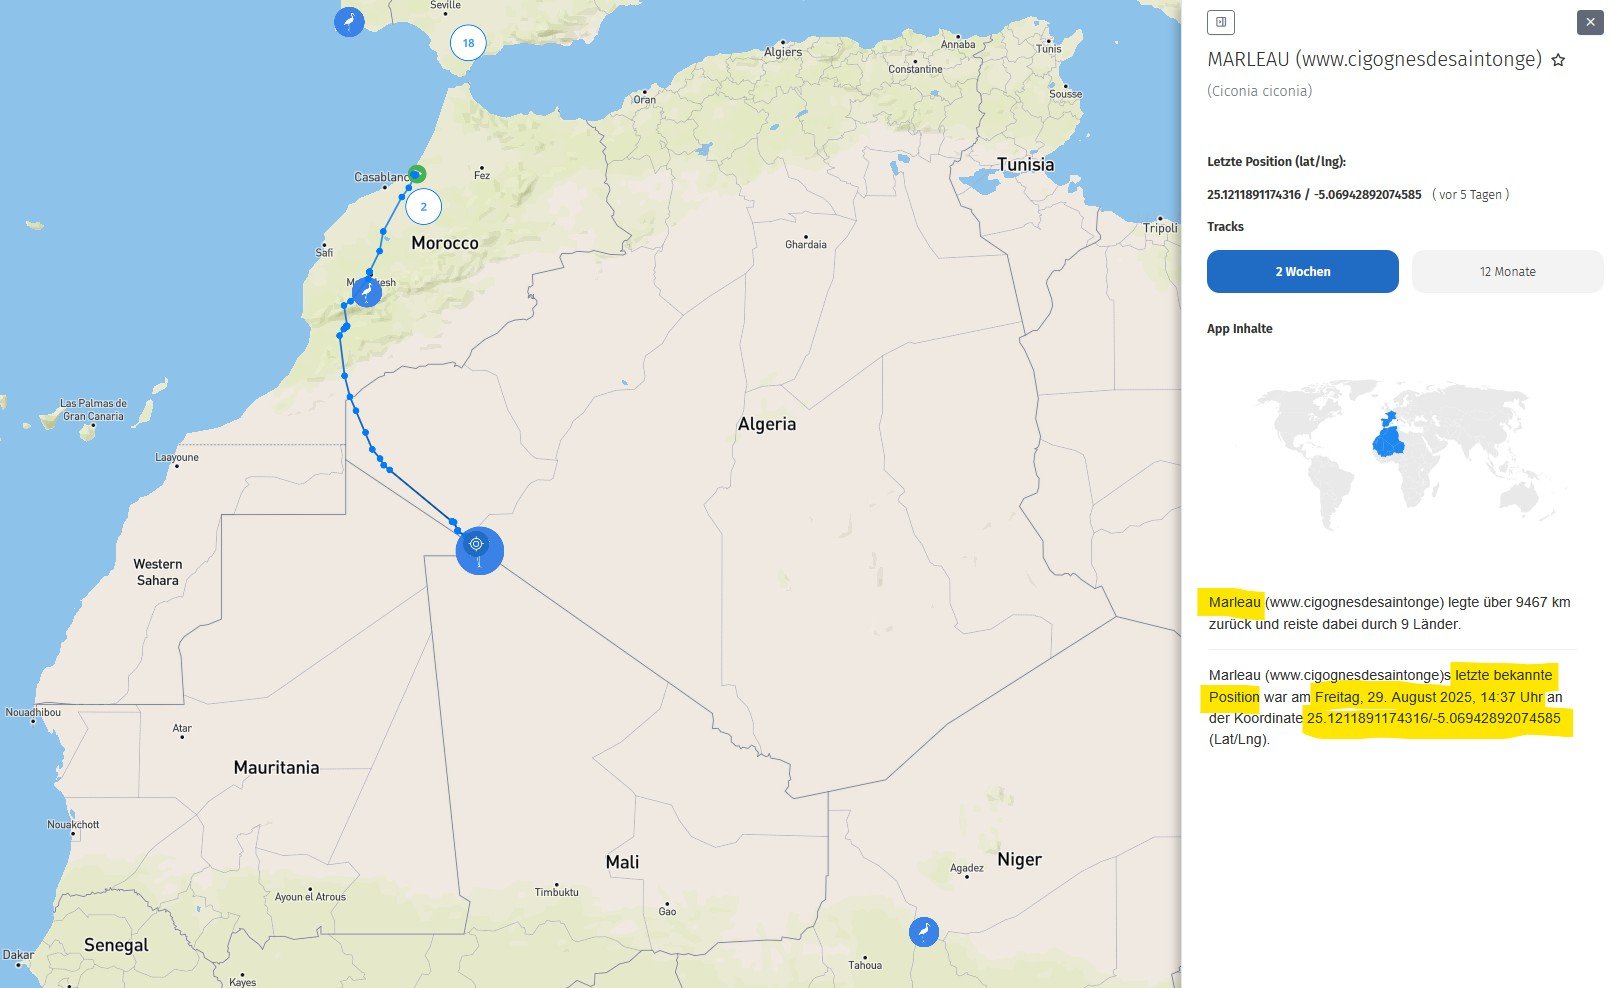Click the MARLEAU title heading
1613x988 pixels.
point(1373,60)
